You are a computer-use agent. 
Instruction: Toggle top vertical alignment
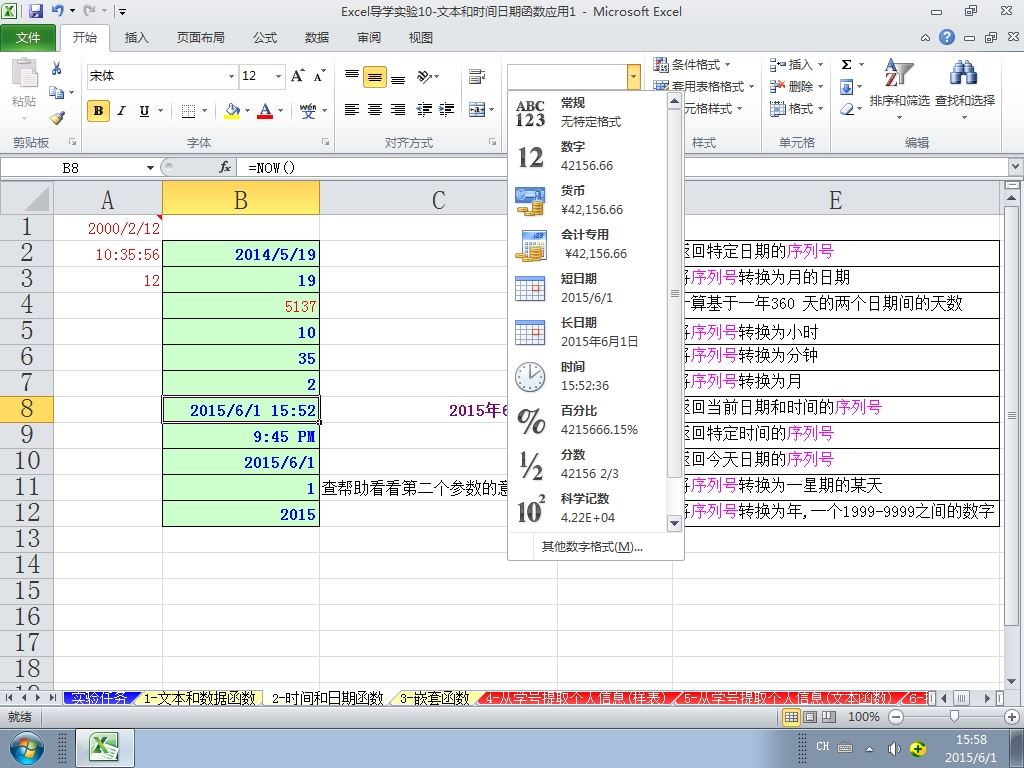(x=352, y=76)
